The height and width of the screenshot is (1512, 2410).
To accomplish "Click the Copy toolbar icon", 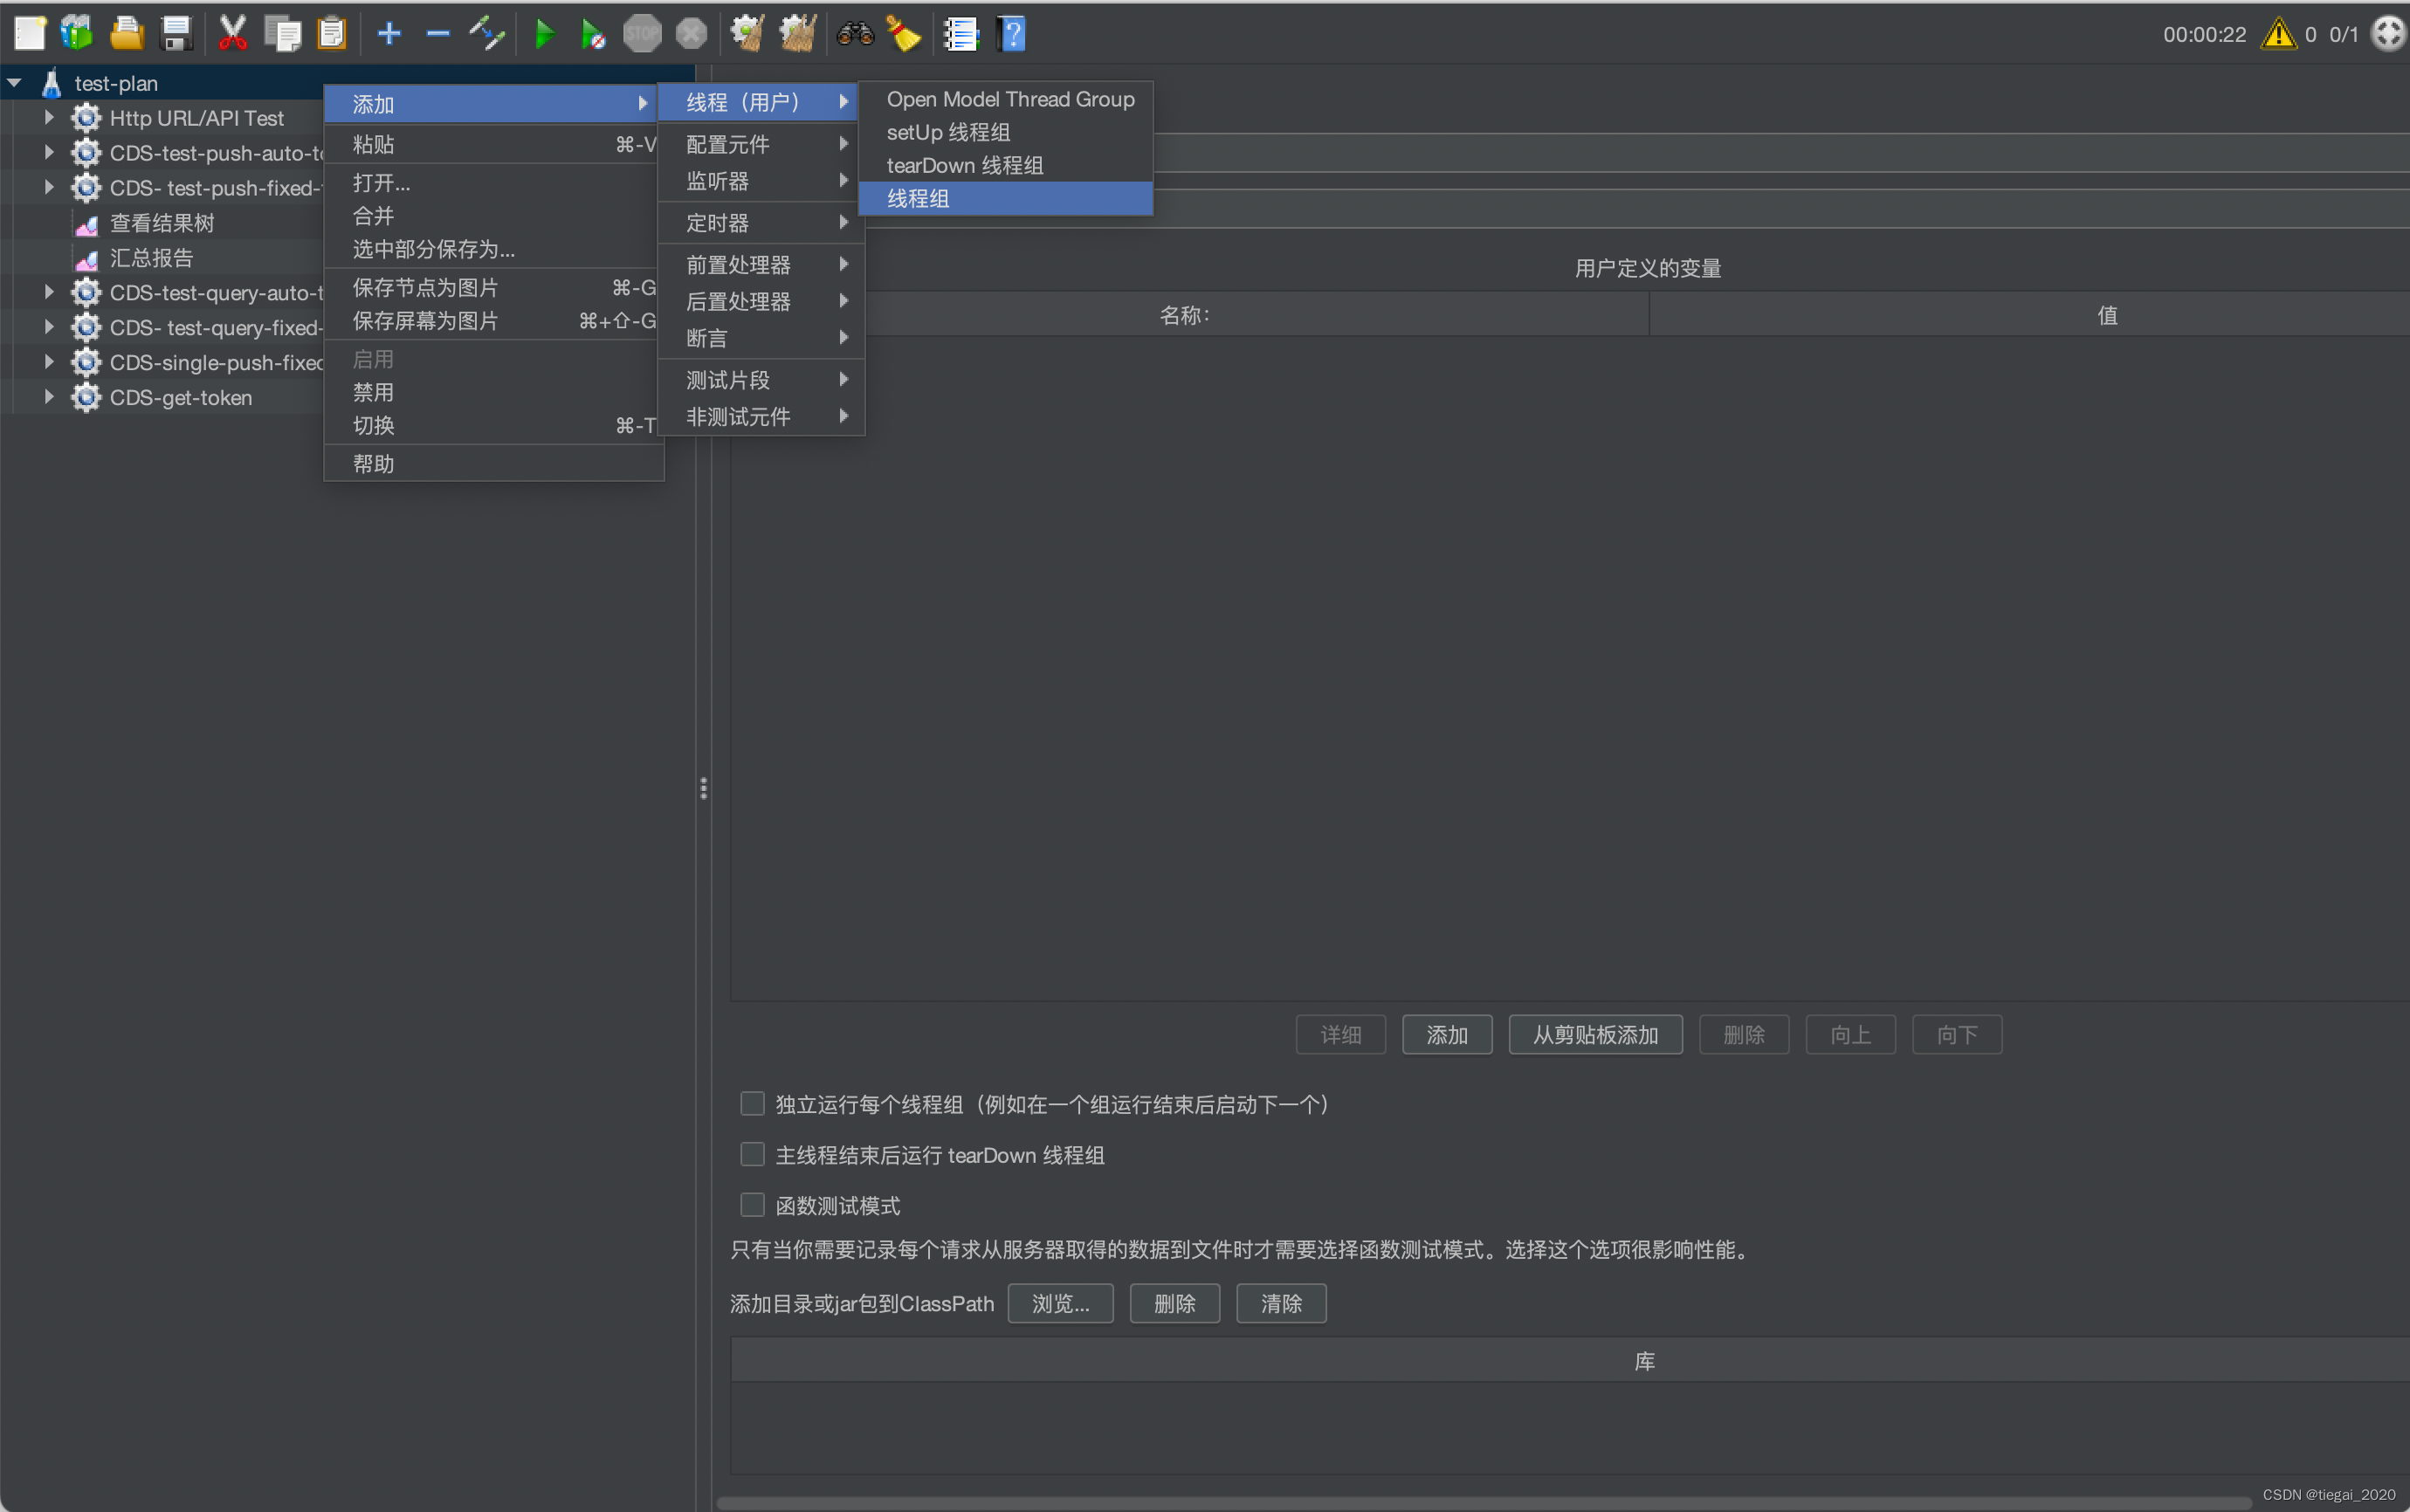I will (283, 34).
